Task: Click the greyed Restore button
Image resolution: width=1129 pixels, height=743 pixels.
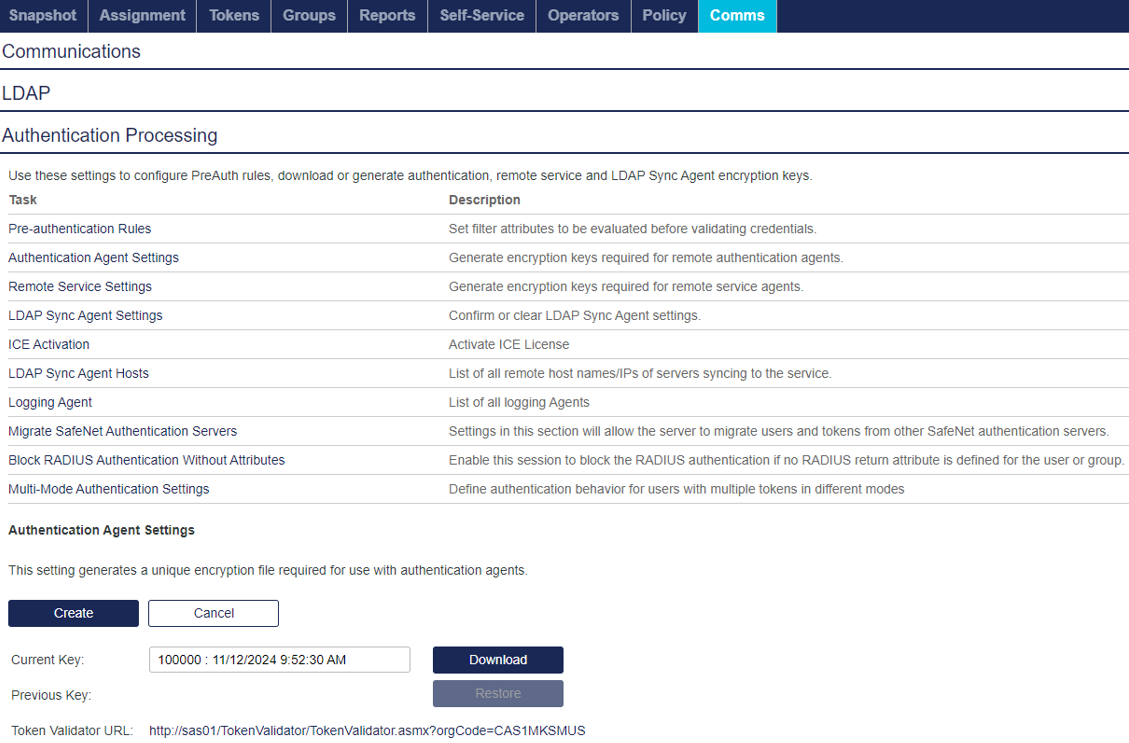Action: (x=498, y=694)
